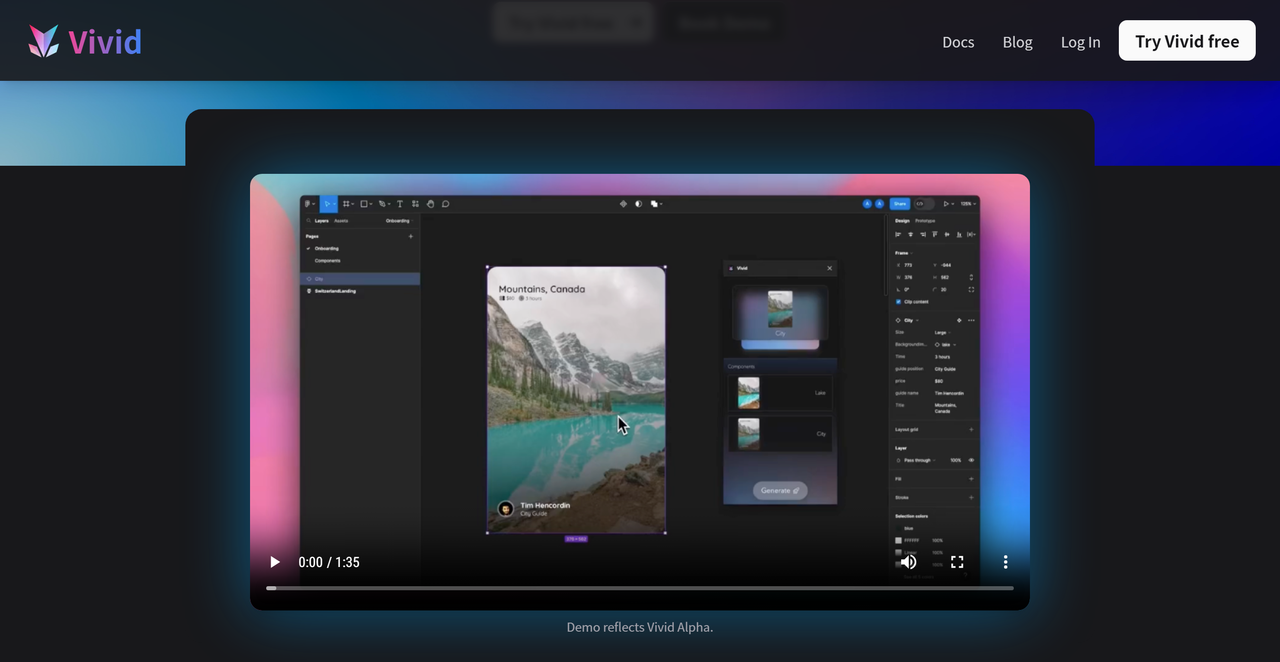The image size is (1280, 662).
Task: Open the Boolean groups dropdown in the demo toolbar
Action: tap(656, 203)
